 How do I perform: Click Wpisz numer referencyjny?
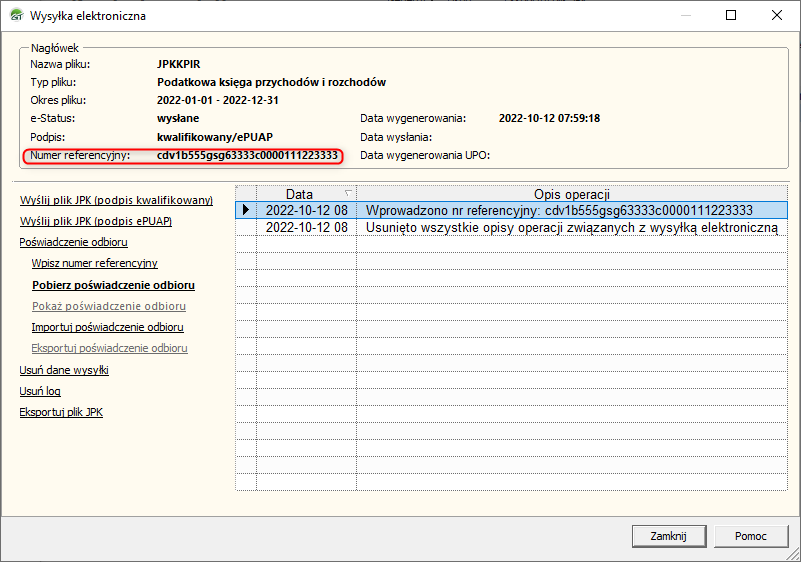(x=95, y=263)
